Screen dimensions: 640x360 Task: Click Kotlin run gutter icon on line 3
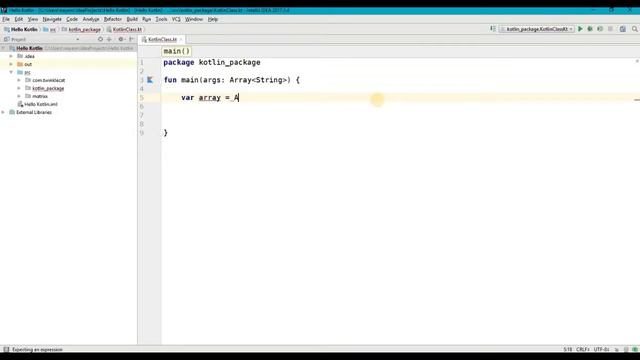click(150, 80)
